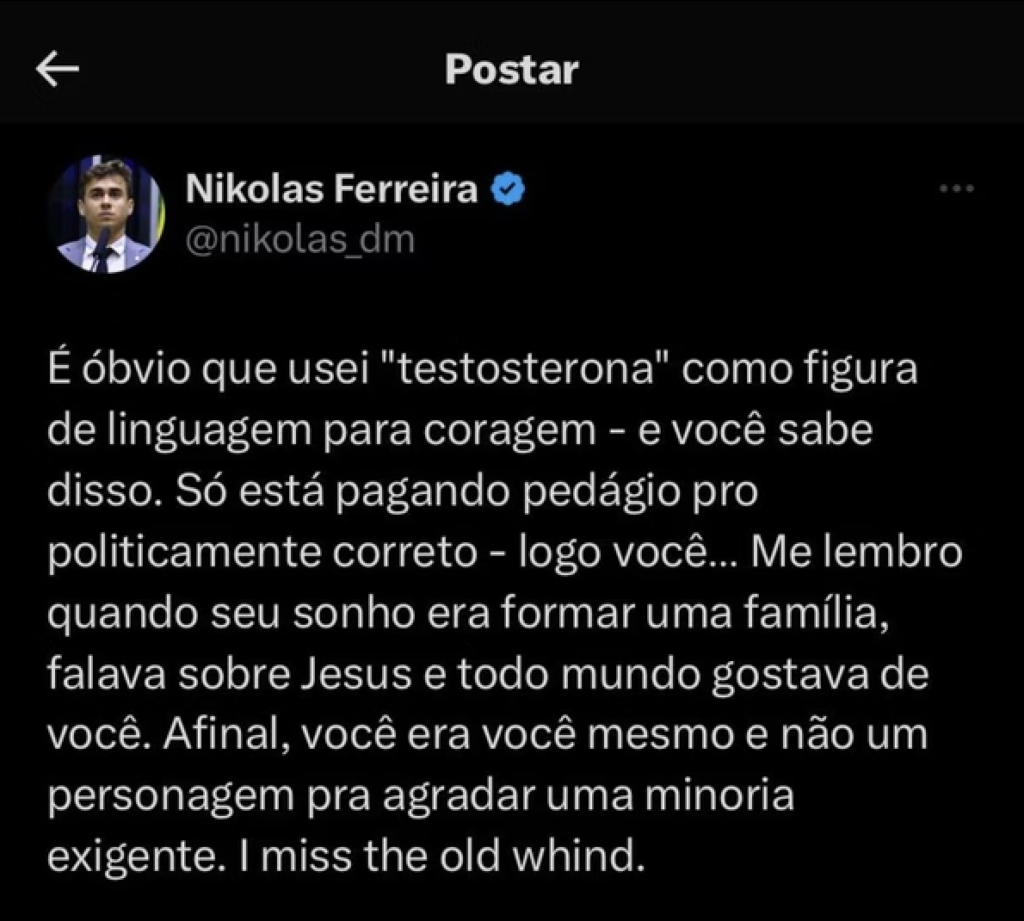Tap the @nikolas_dm handle
This screenshot has height=921, width=1024.
coord(299,240)
